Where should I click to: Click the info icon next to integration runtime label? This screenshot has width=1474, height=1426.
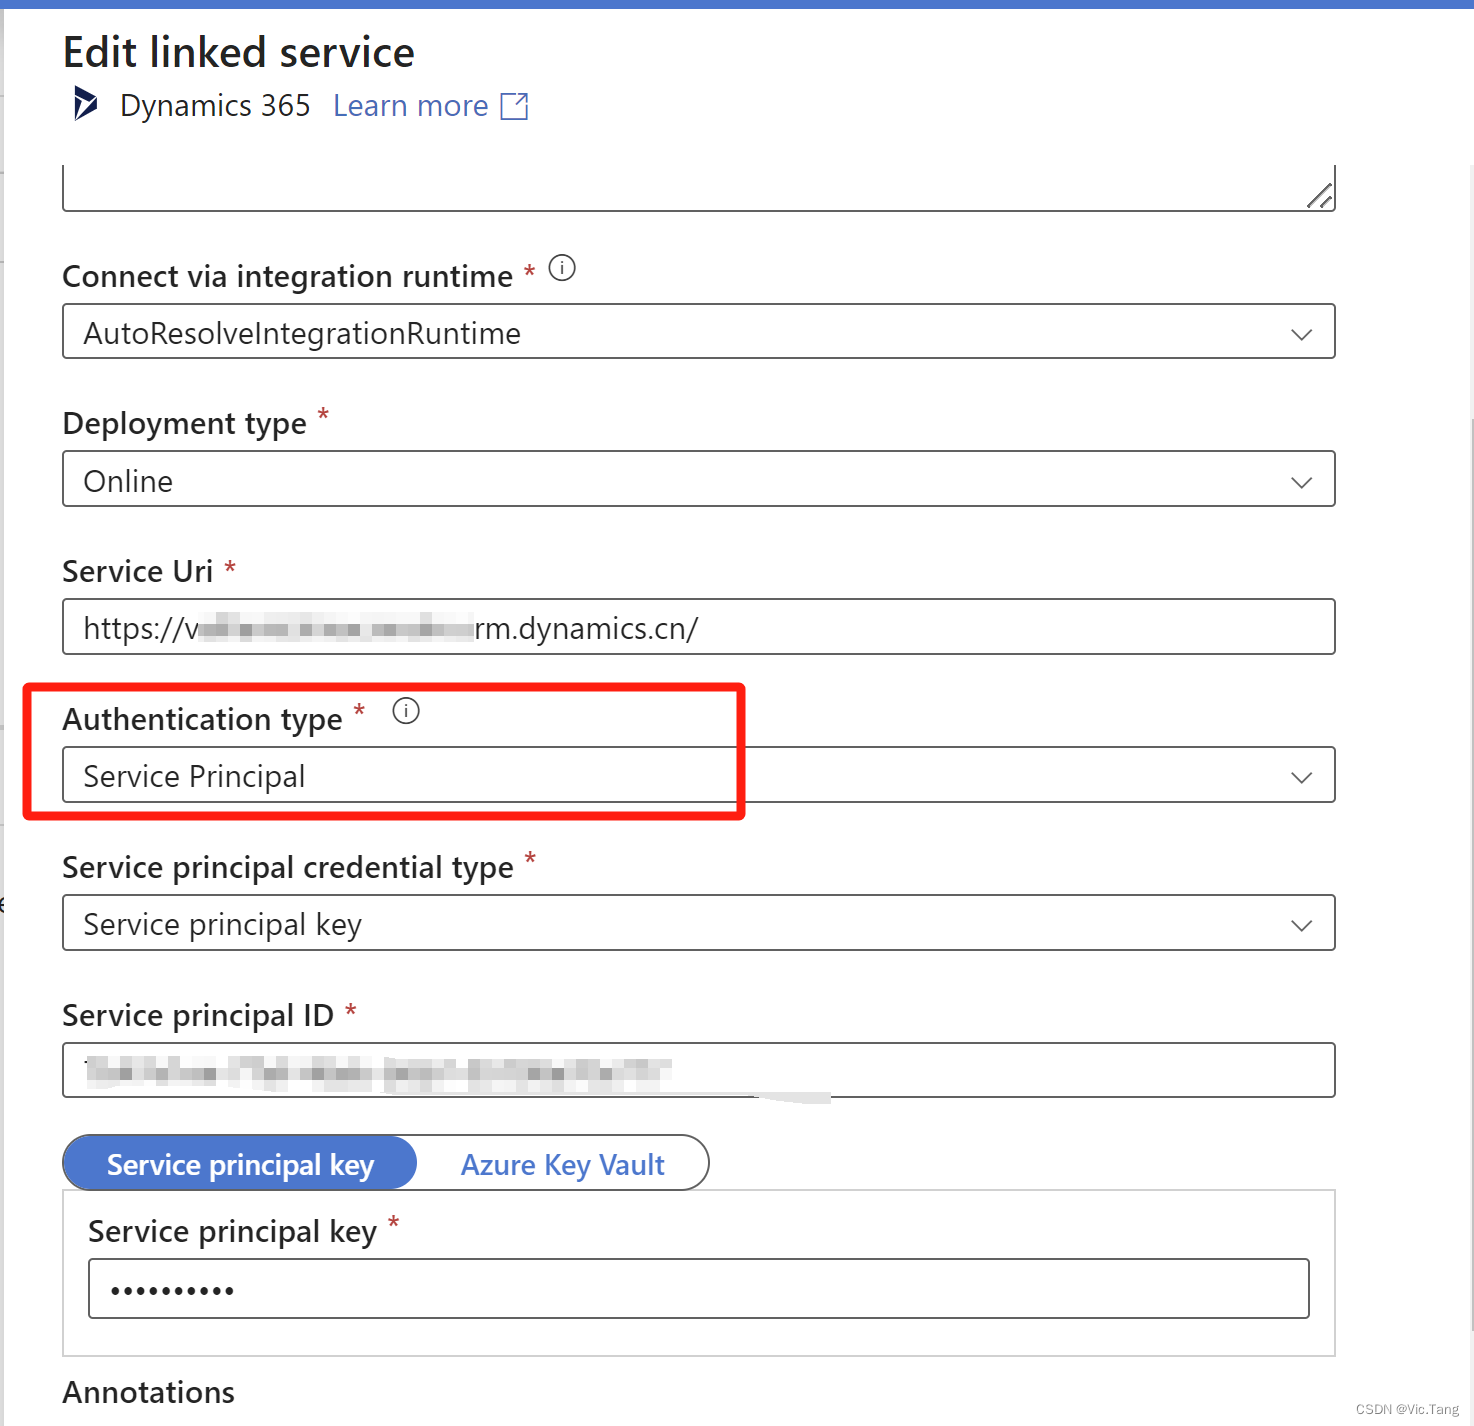pos(562,268)
